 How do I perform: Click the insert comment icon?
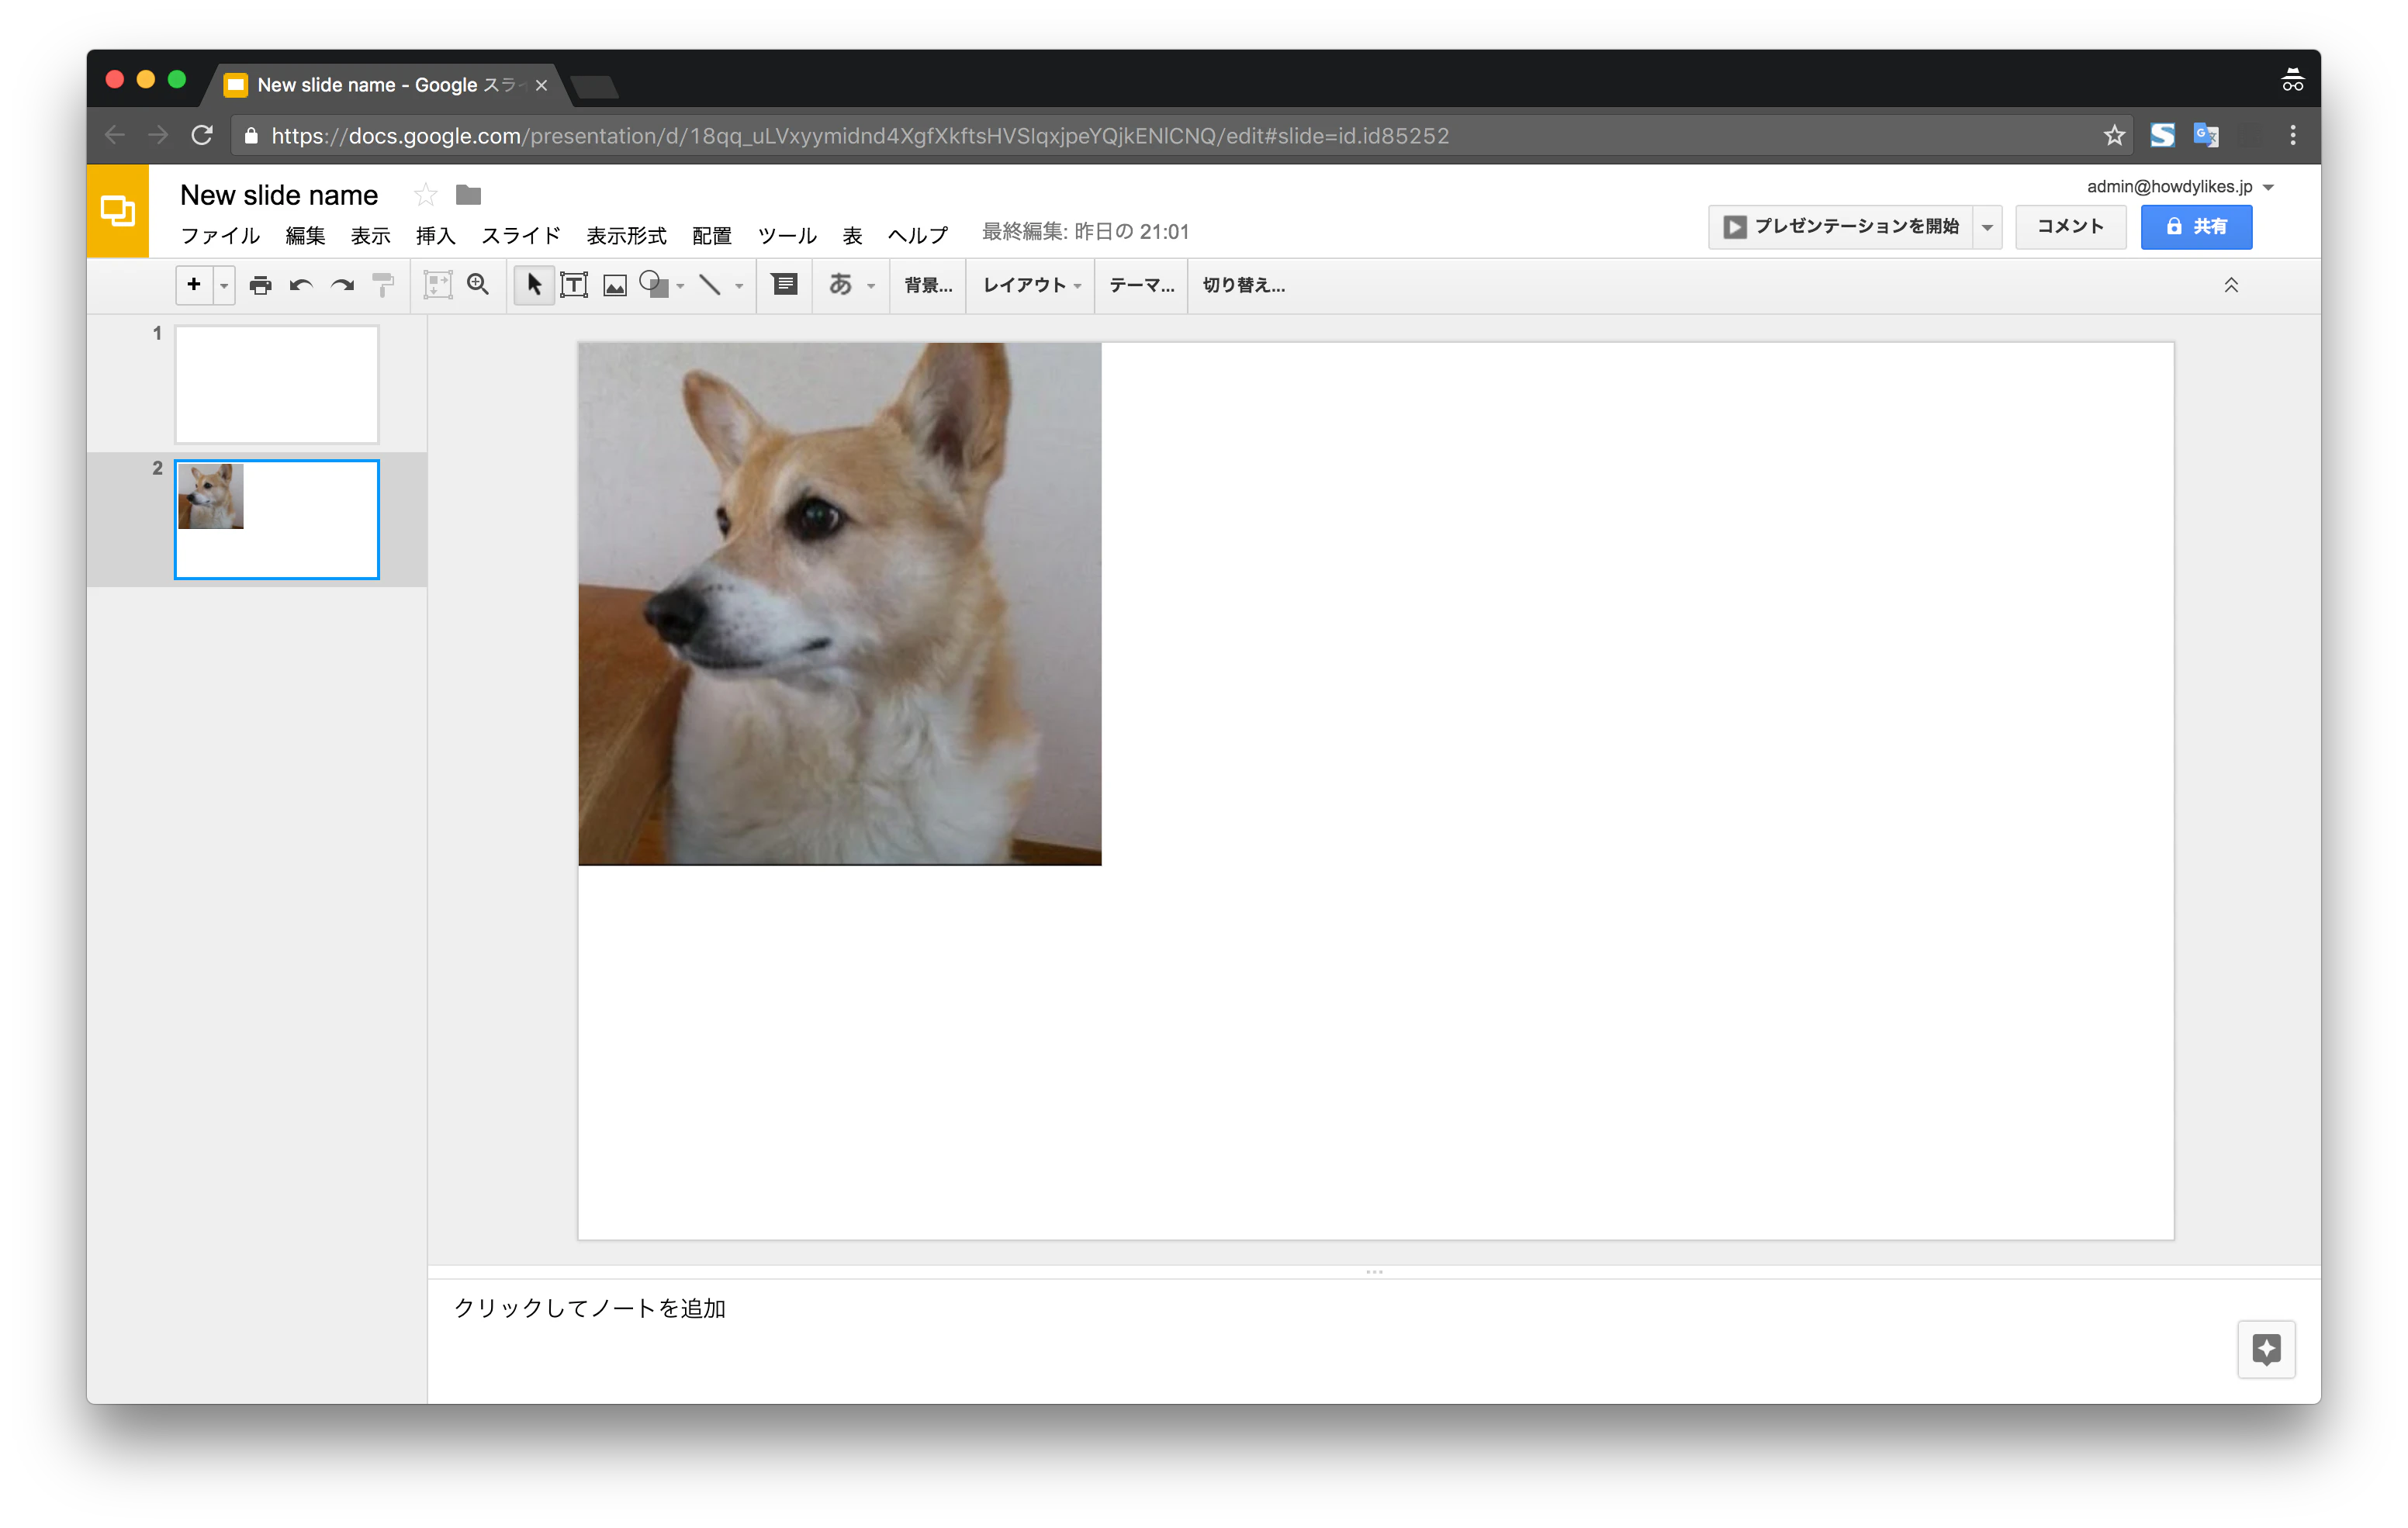(785, 285)
